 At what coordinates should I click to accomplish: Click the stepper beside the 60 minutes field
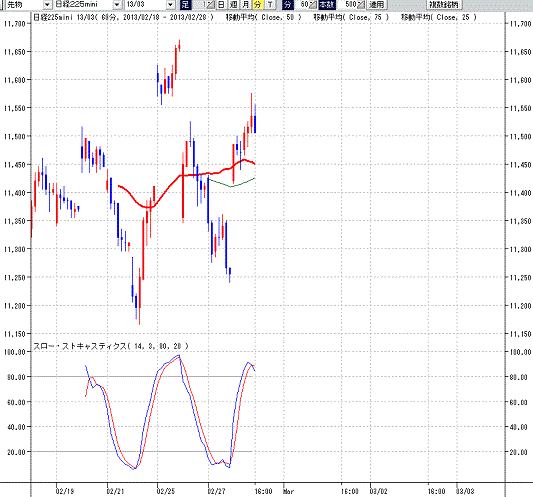pos(312,4)
